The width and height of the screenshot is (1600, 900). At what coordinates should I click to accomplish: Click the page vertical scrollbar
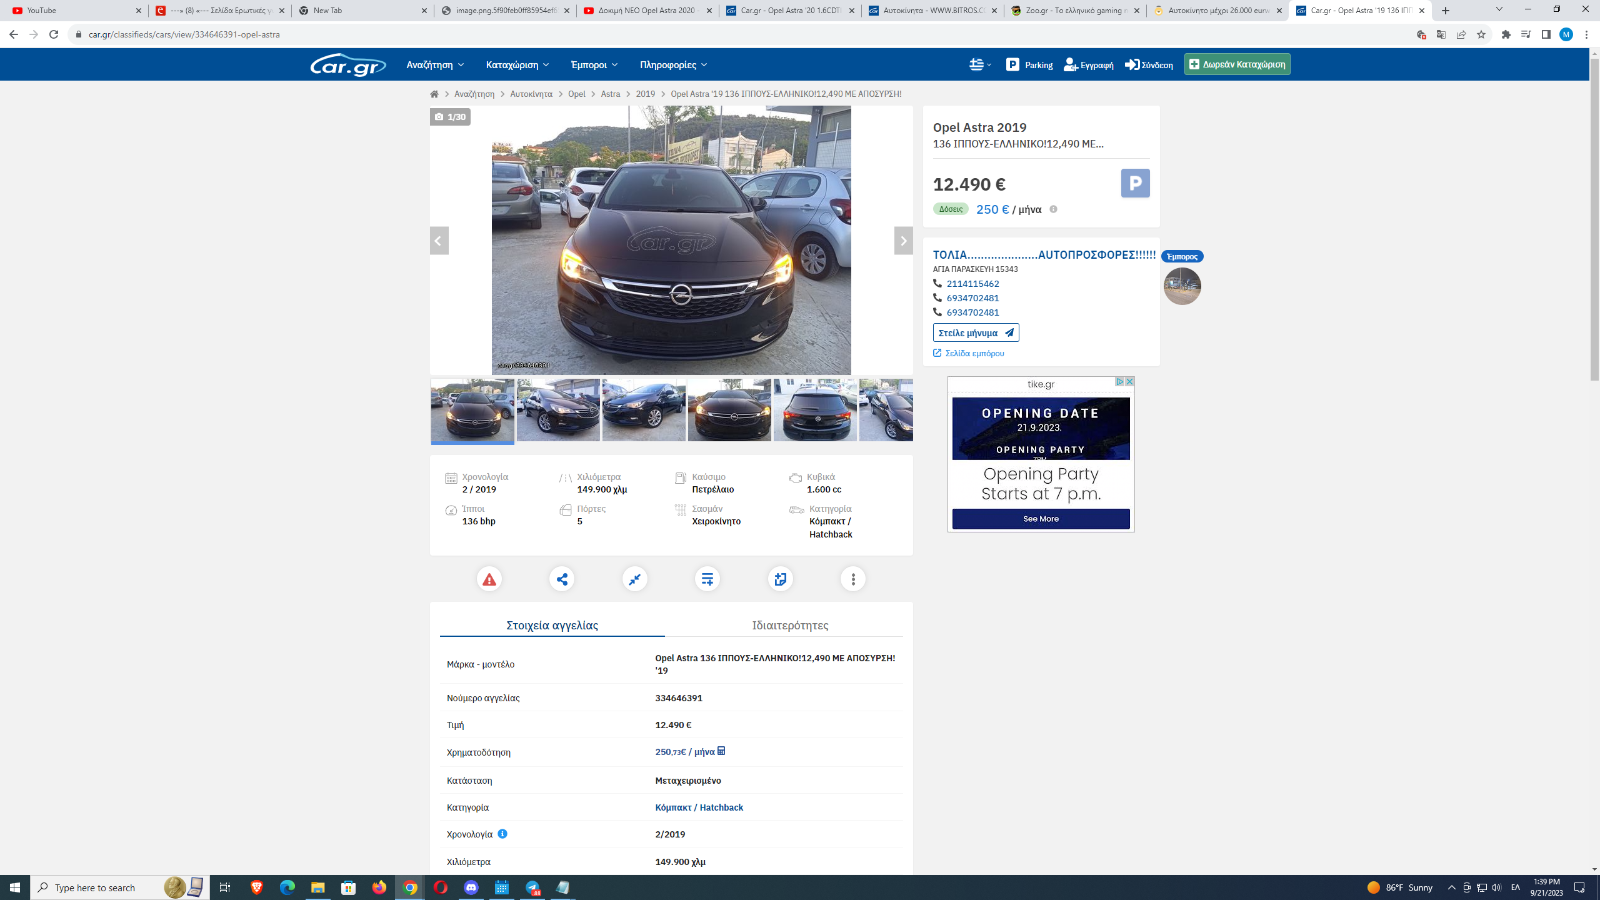coord(1594,220)
